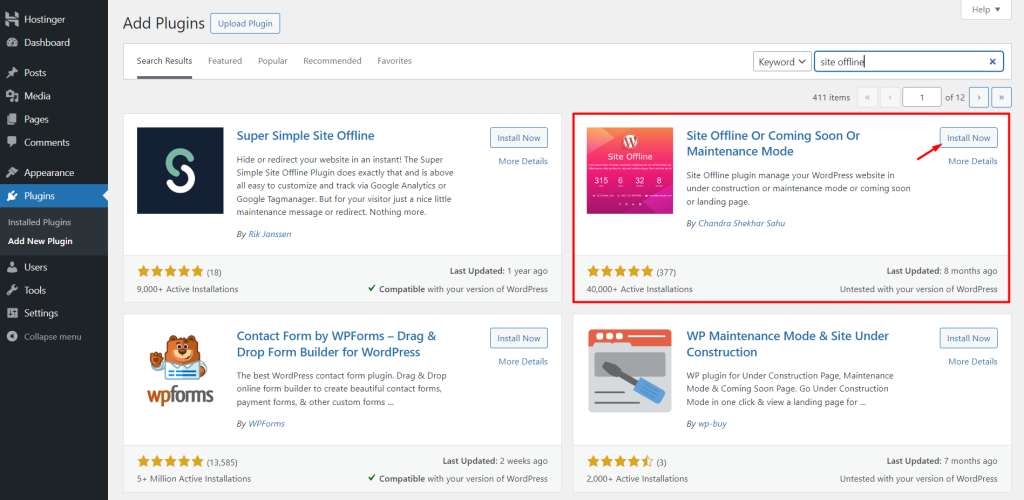
Task: Click the Settings sliders icon
Action: point(12,313)
